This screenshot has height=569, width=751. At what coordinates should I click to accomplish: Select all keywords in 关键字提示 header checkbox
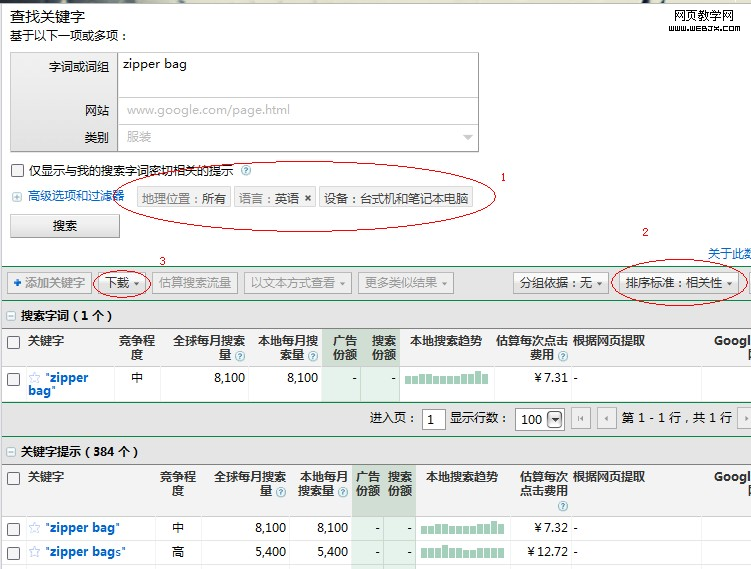[13, 479]
